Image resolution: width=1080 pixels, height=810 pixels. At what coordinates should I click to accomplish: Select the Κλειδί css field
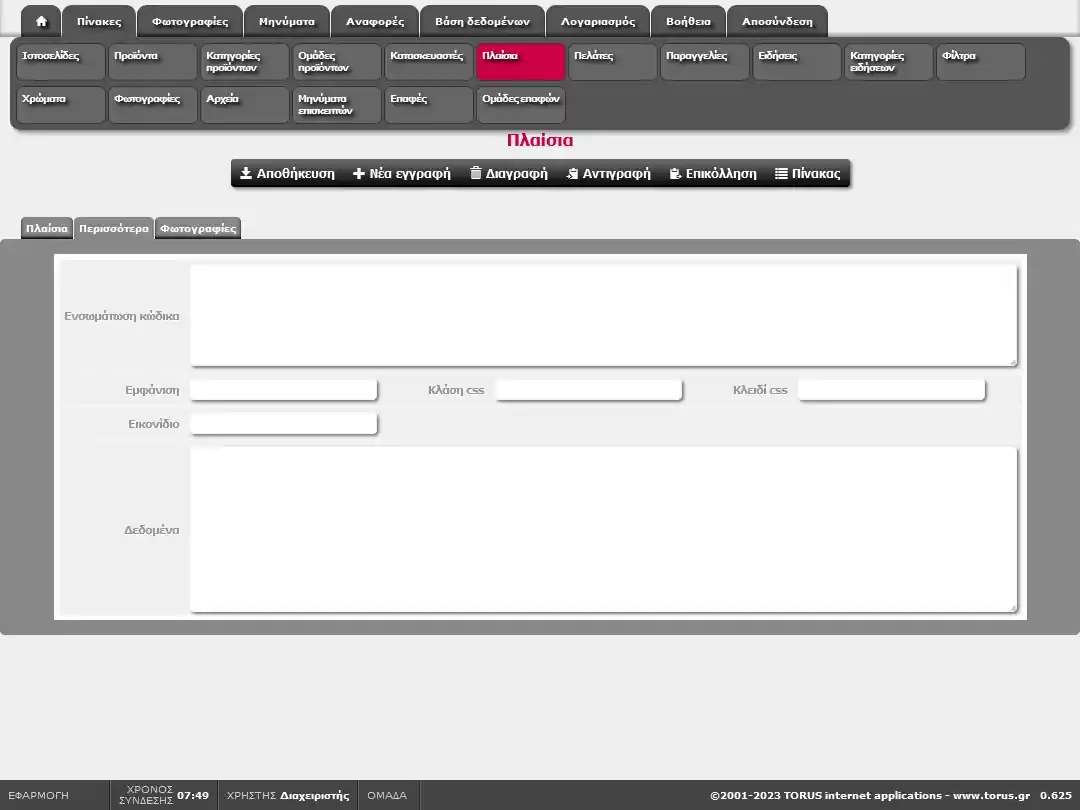[x=891, y=390]
